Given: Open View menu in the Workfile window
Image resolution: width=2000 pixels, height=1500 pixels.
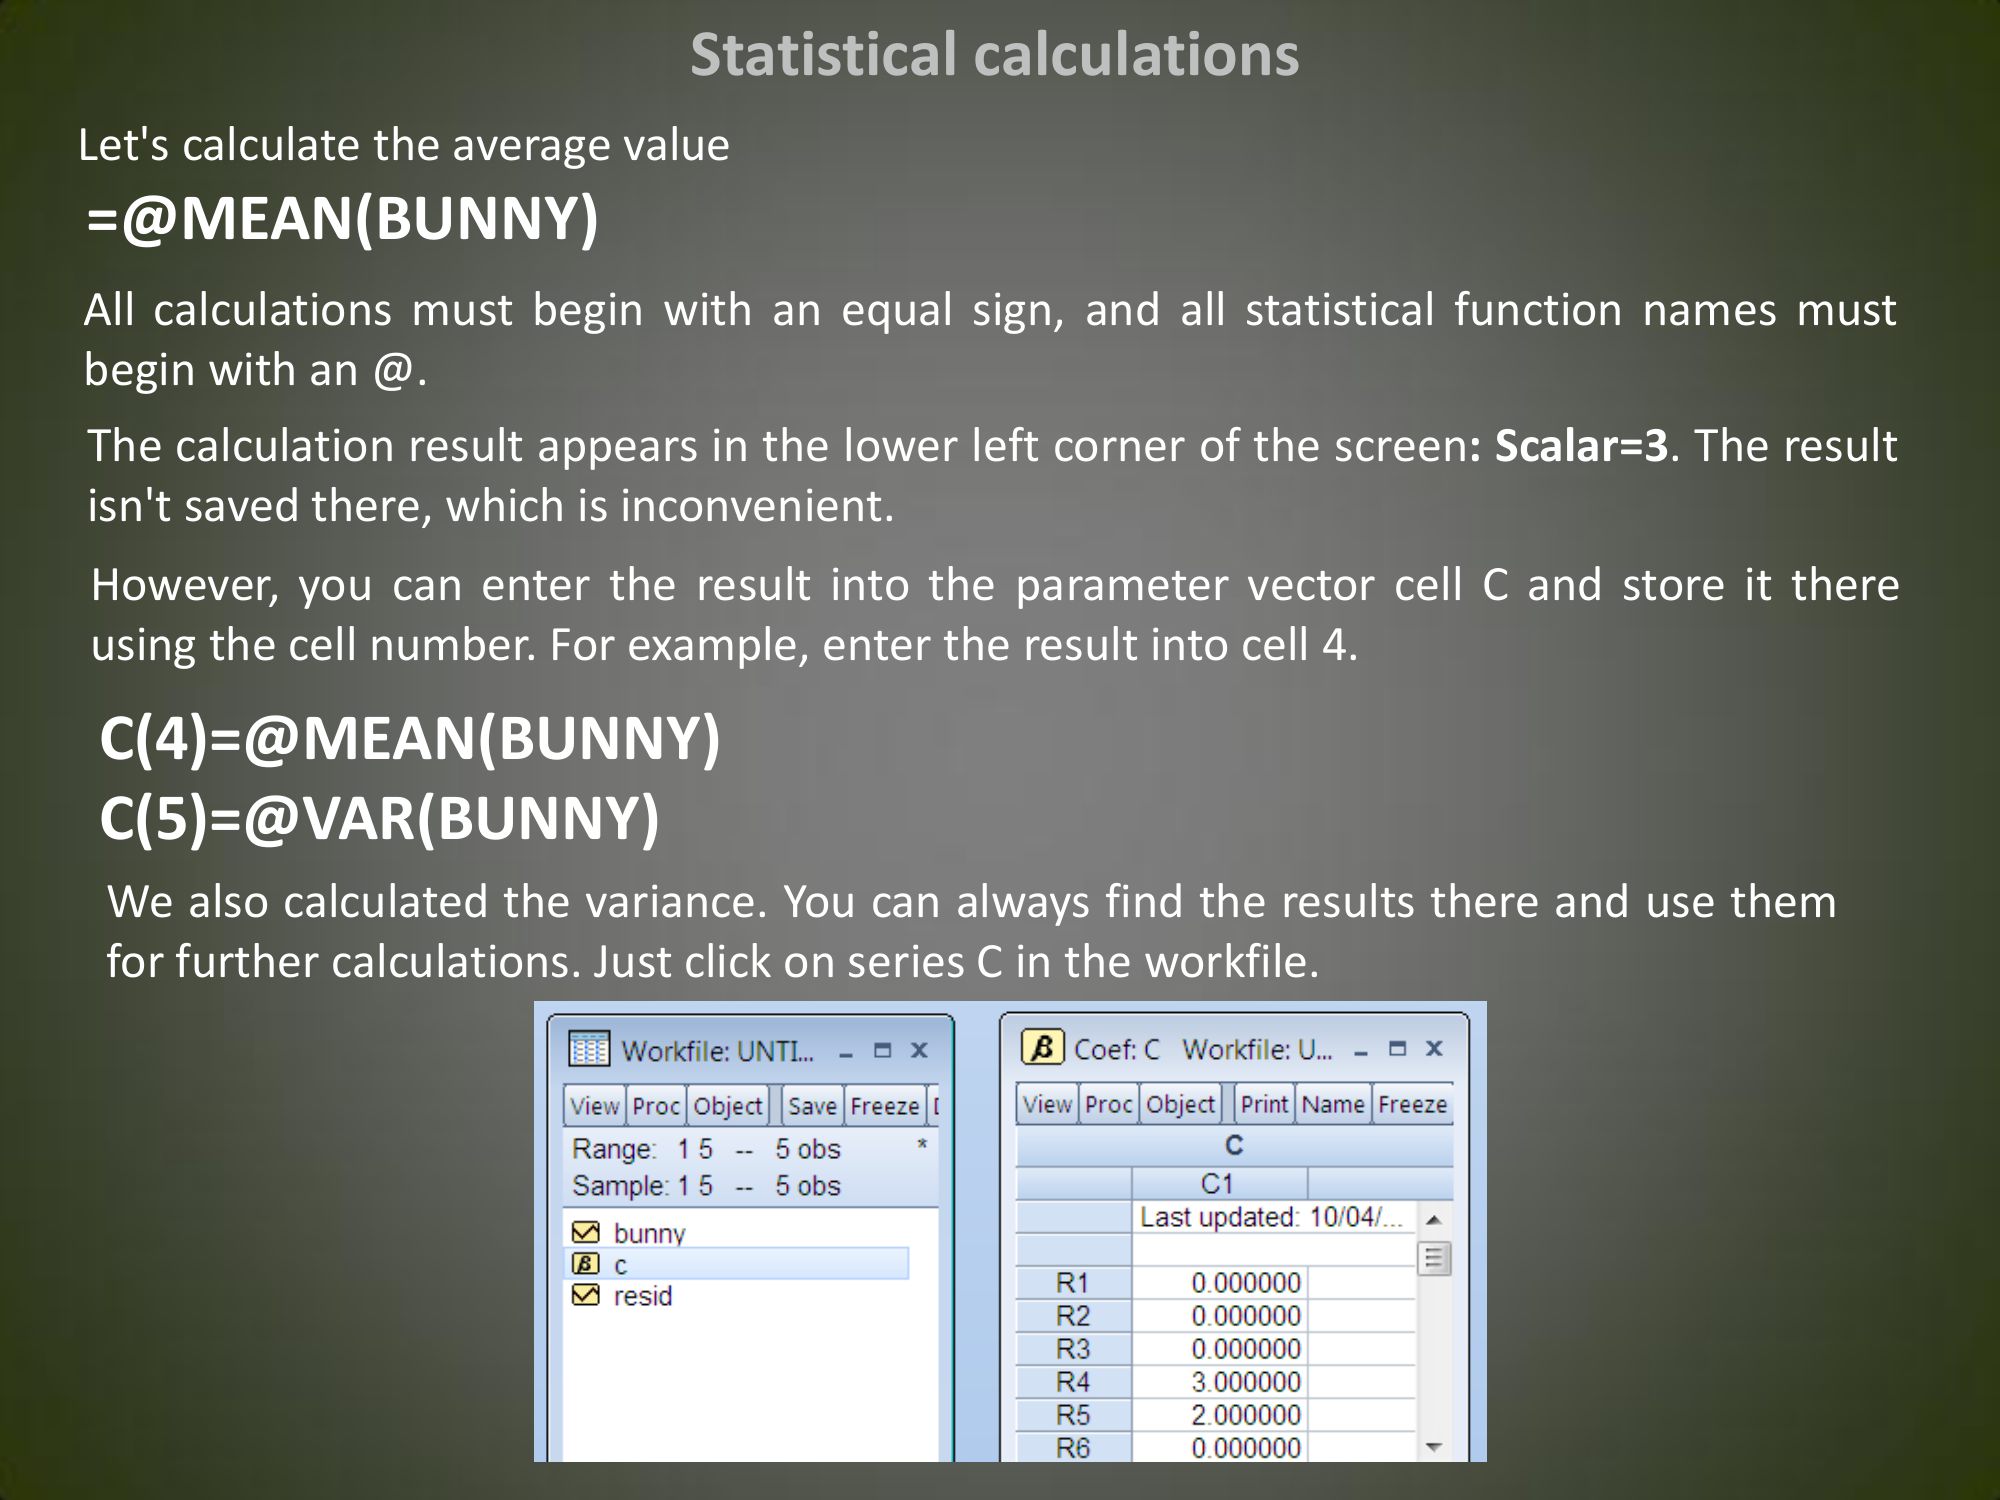Looking at the screenshot, I should click(594, 1106).
